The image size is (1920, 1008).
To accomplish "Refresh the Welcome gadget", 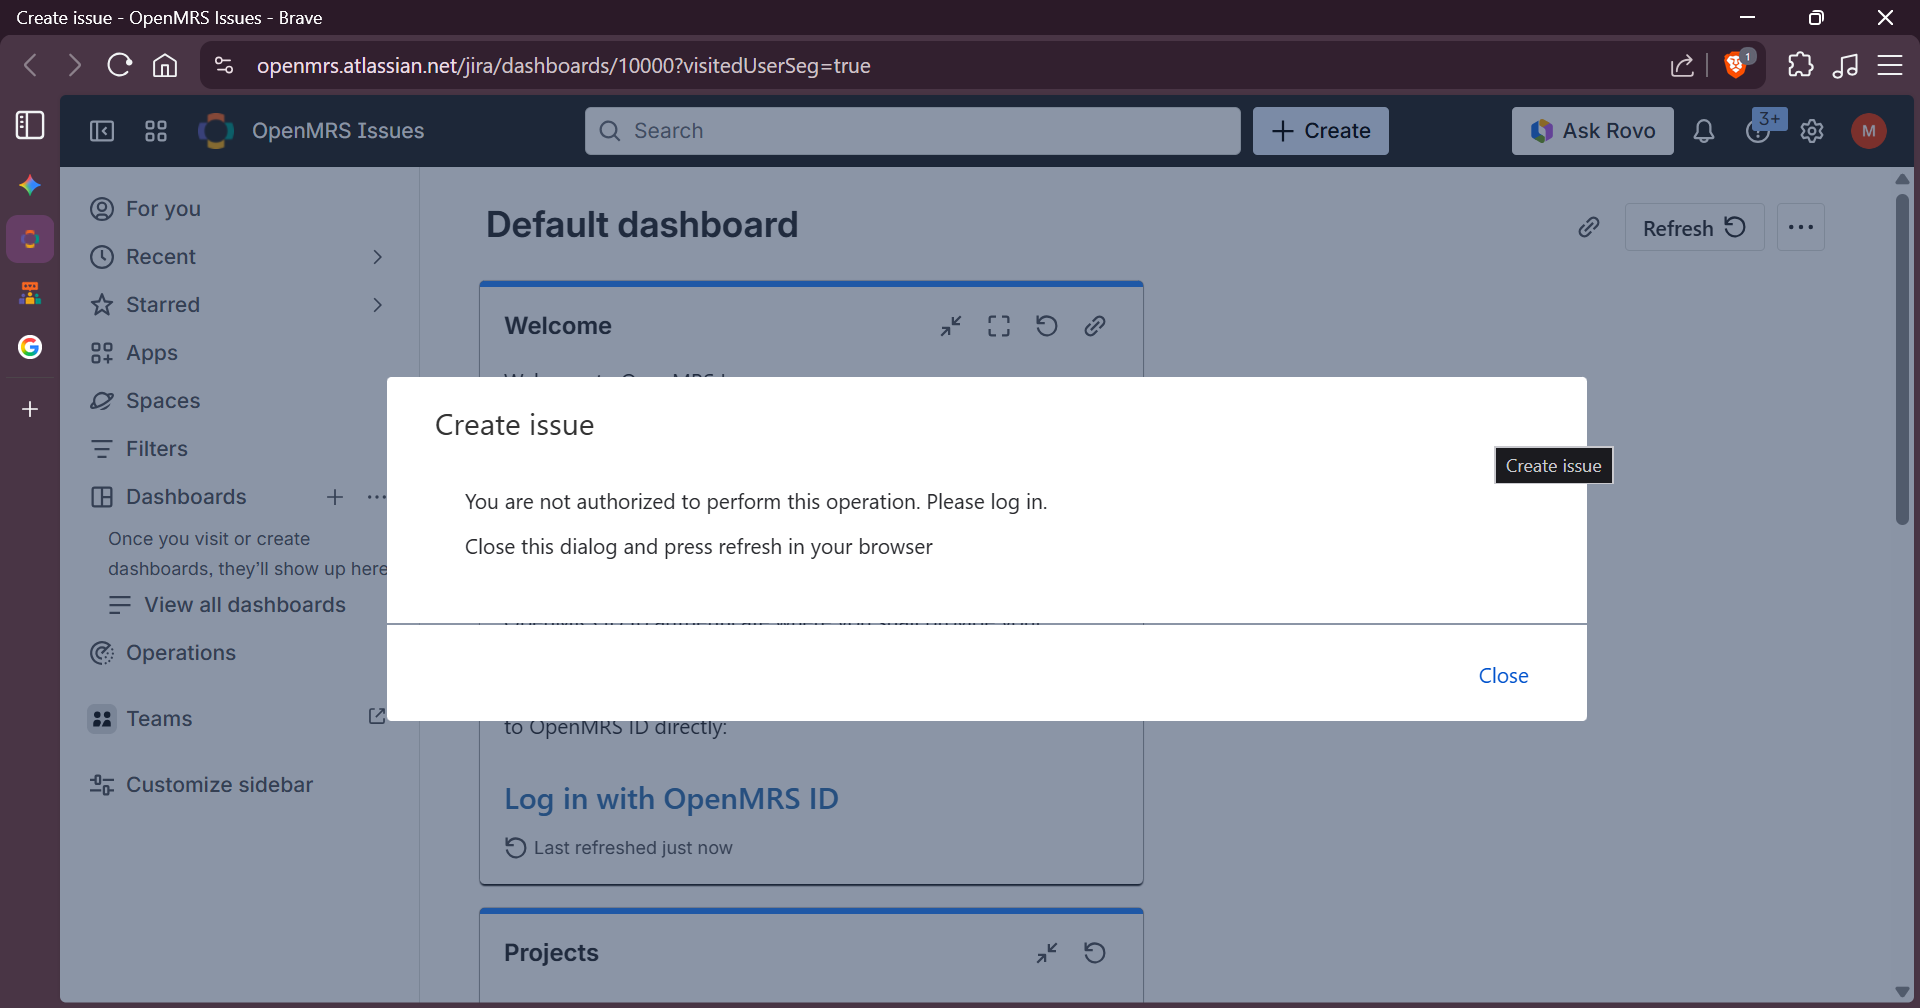I will click(1046, 326).
